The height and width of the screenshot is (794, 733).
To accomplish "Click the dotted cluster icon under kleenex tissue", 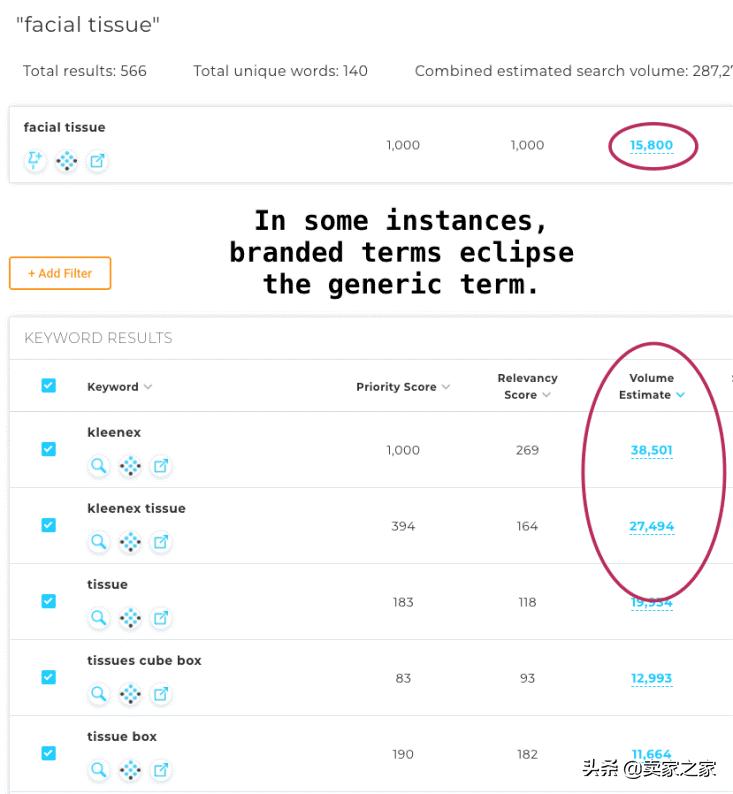I will [130, 542].
